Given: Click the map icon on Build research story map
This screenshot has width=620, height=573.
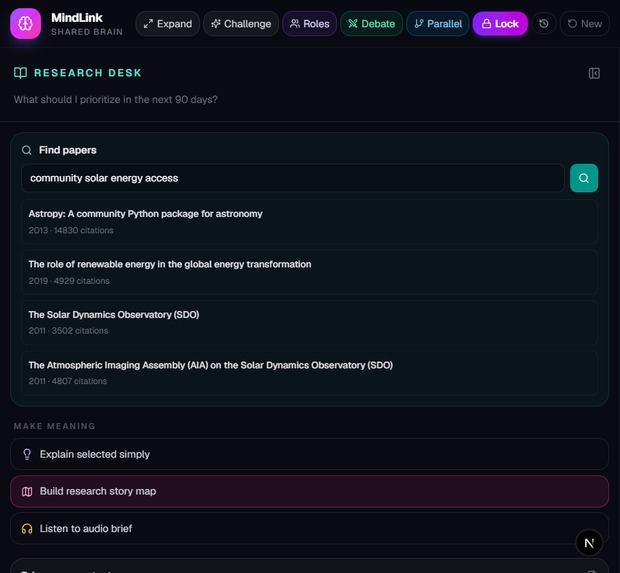Looking at the screenshot, I should [x=27, y=492].
